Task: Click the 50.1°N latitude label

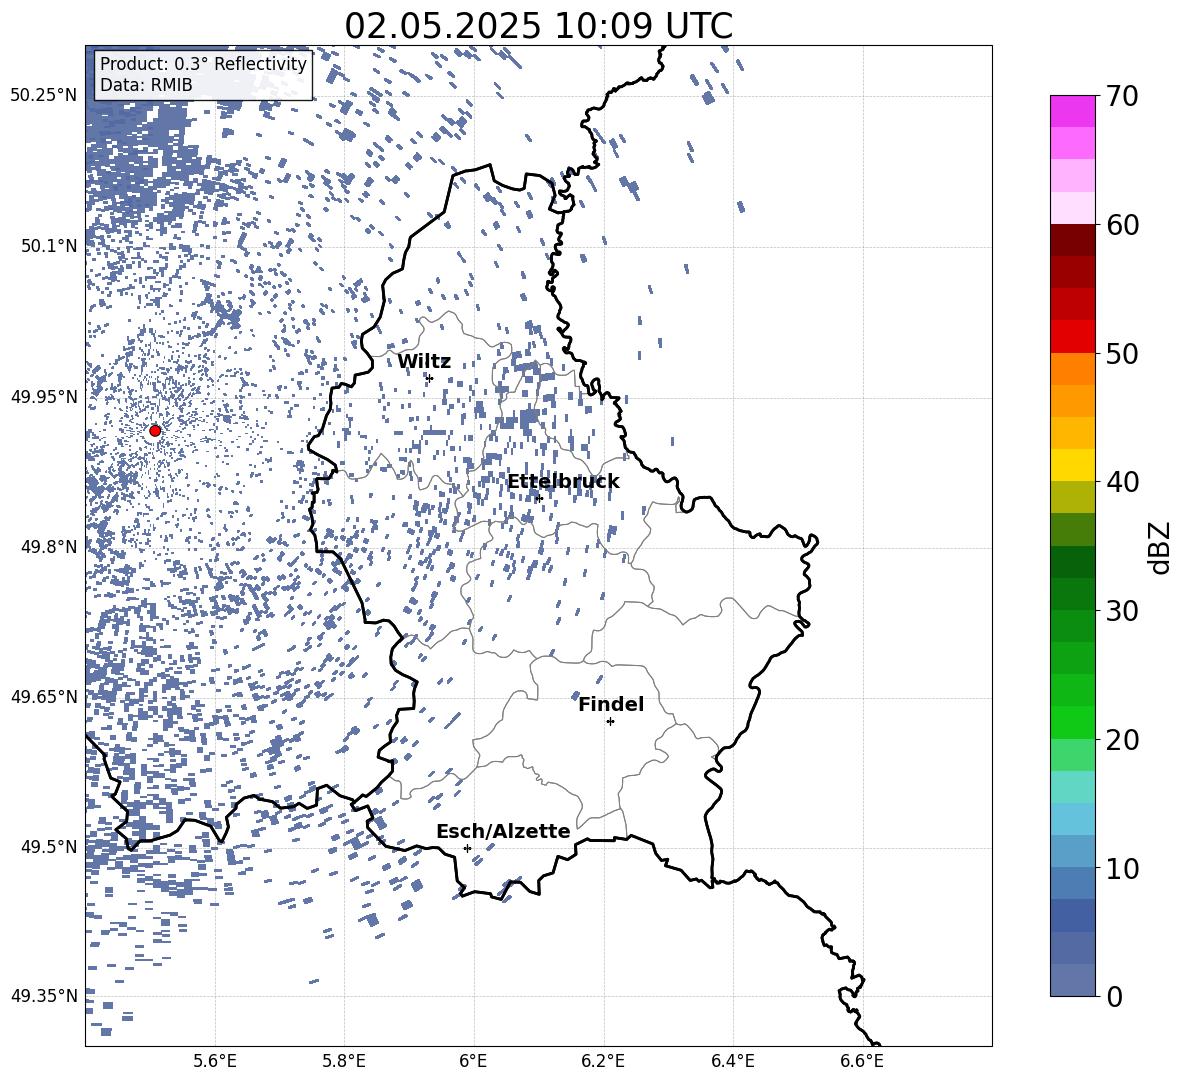Action: tap(49, 246)
